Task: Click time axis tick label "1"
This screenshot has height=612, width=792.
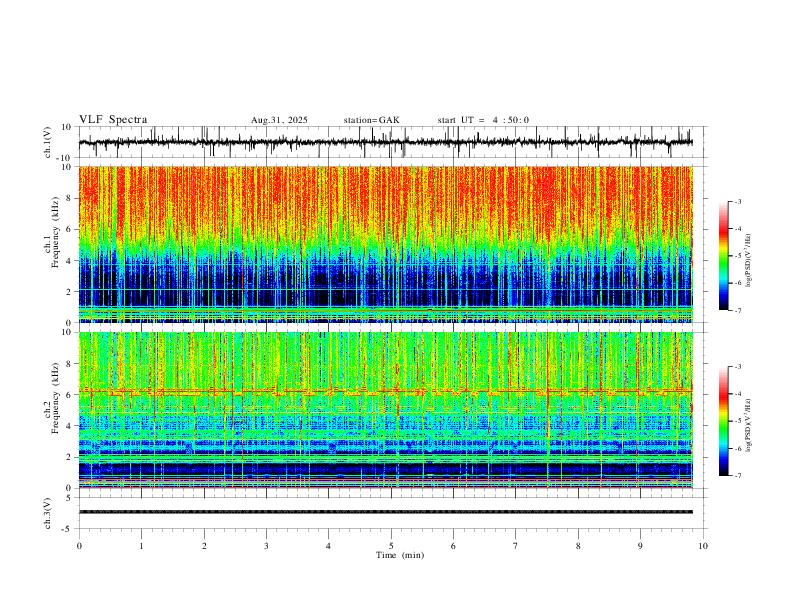Action: (141, 546)
